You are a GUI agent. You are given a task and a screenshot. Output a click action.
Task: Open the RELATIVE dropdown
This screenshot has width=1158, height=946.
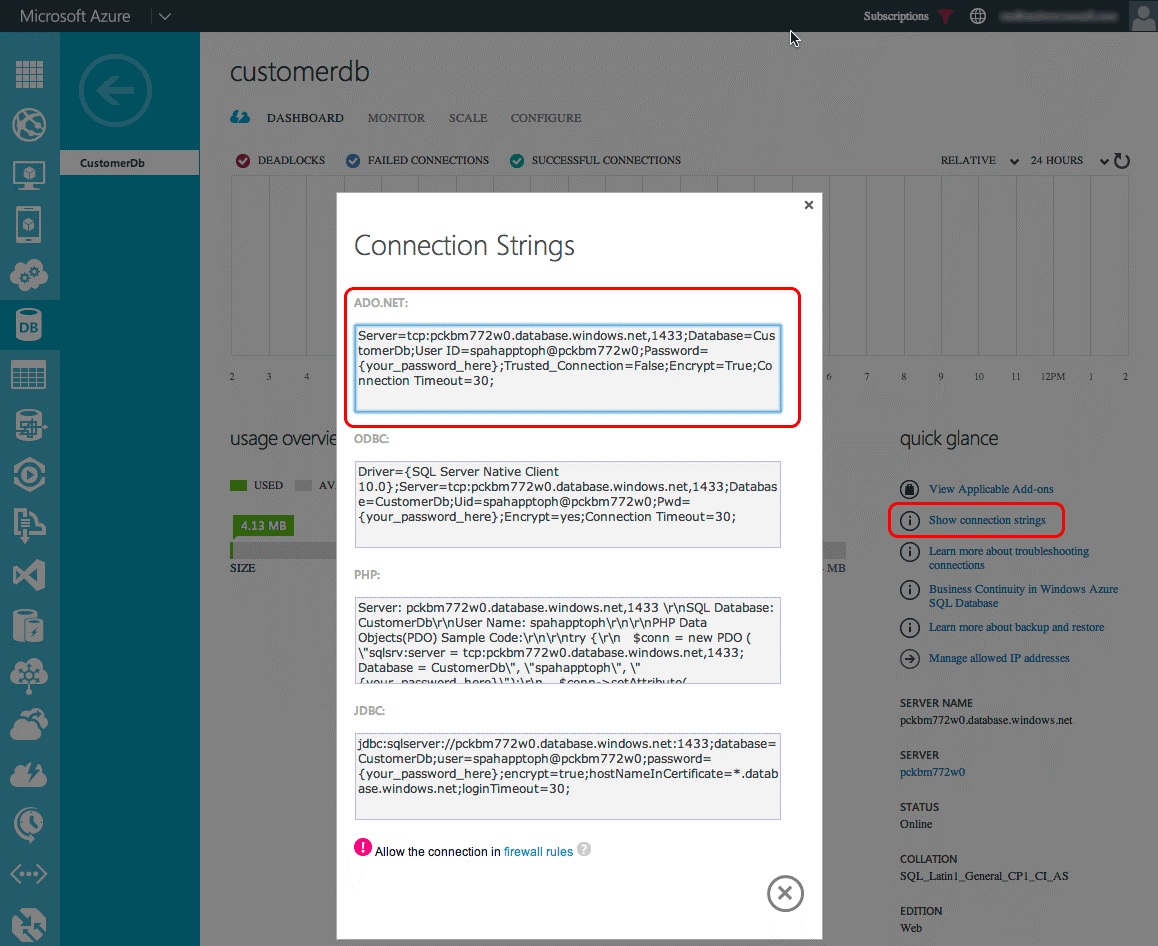tap(975, 160)
